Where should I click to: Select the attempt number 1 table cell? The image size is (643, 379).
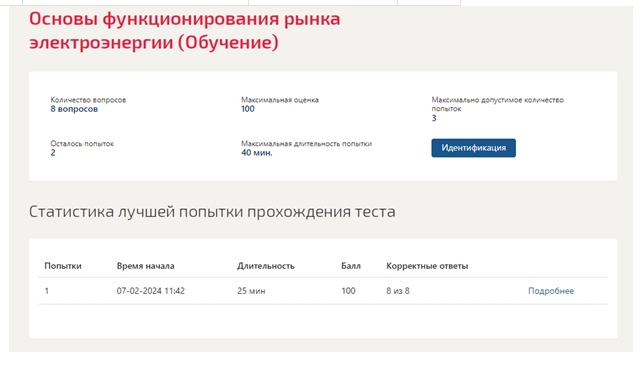point(47,291)
